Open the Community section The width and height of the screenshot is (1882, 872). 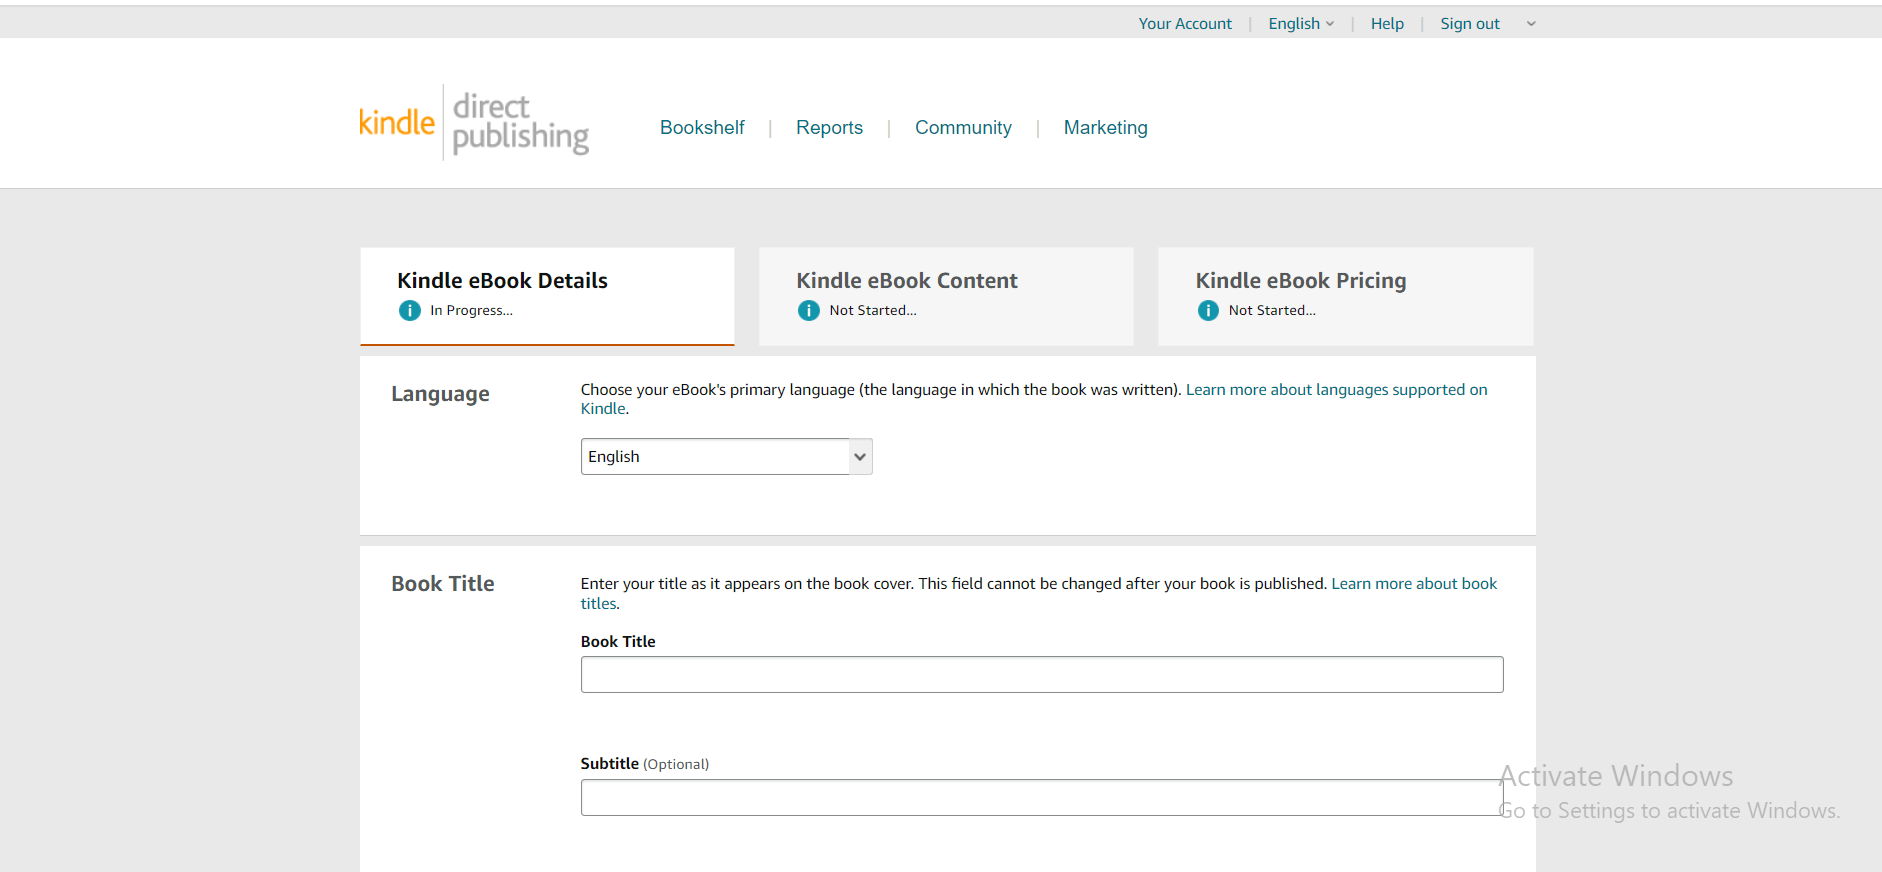click(x=963, y=128)
